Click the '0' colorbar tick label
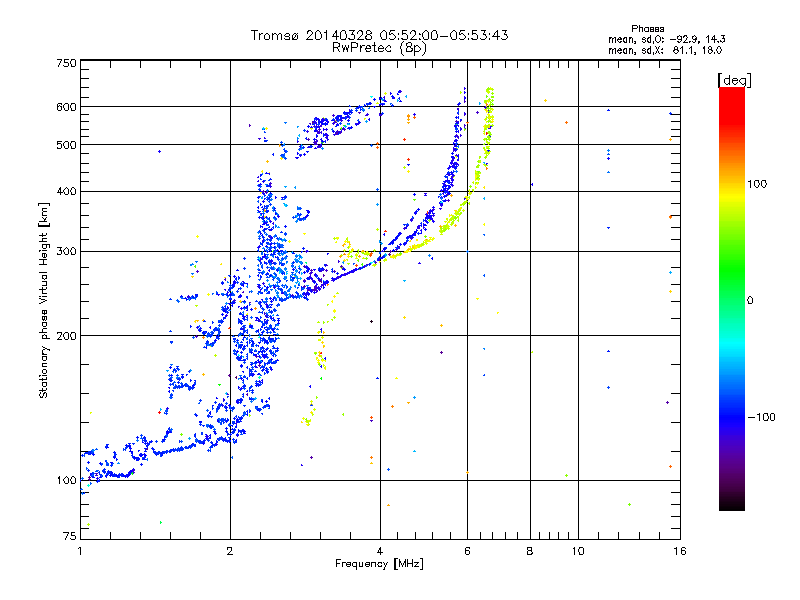 pyautogui.click(x=750, y=300)
